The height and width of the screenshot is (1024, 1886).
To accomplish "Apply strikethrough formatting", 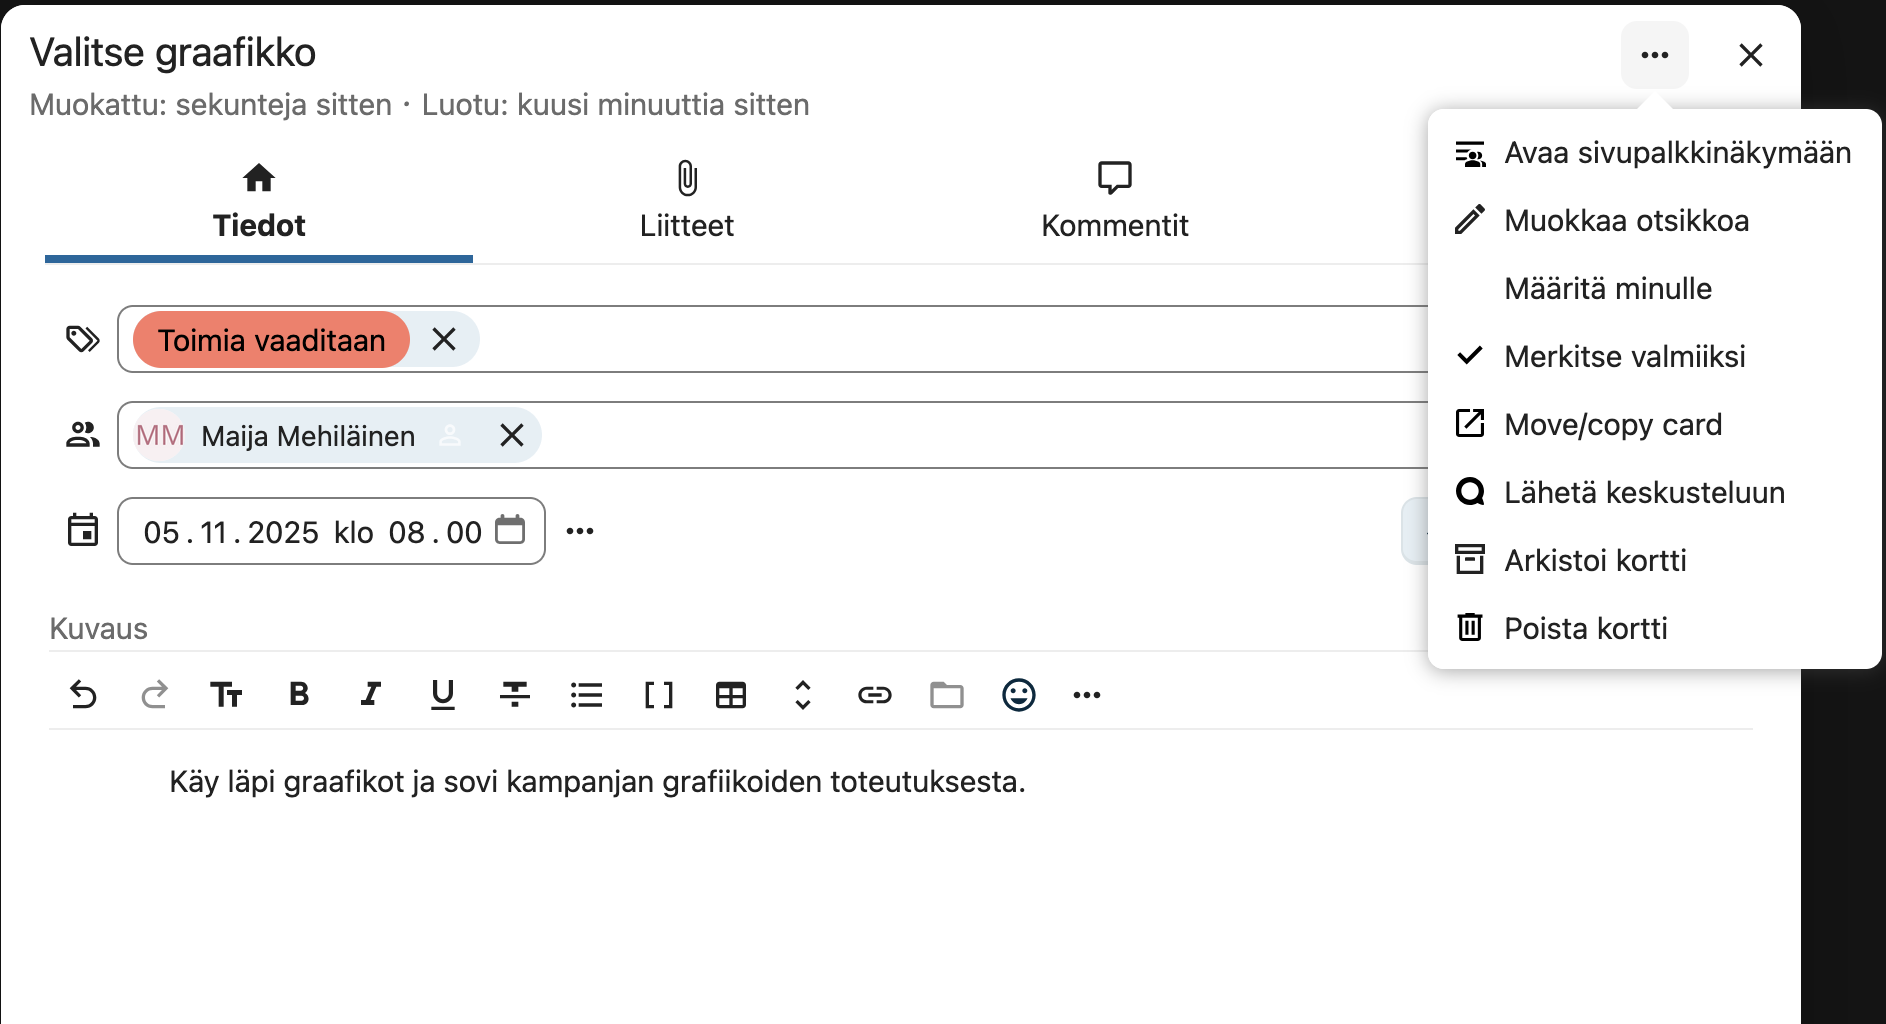I will click(514, 695).
